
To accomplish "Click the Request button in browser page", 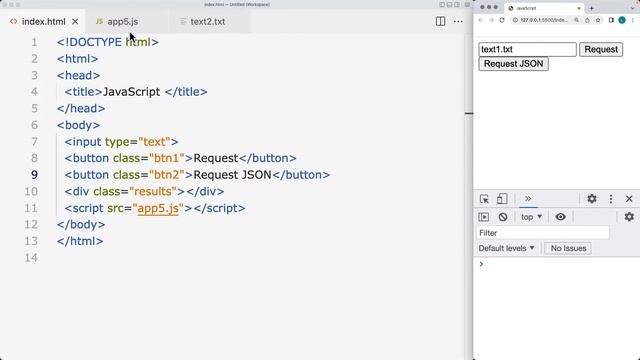I will coord(601,49).
